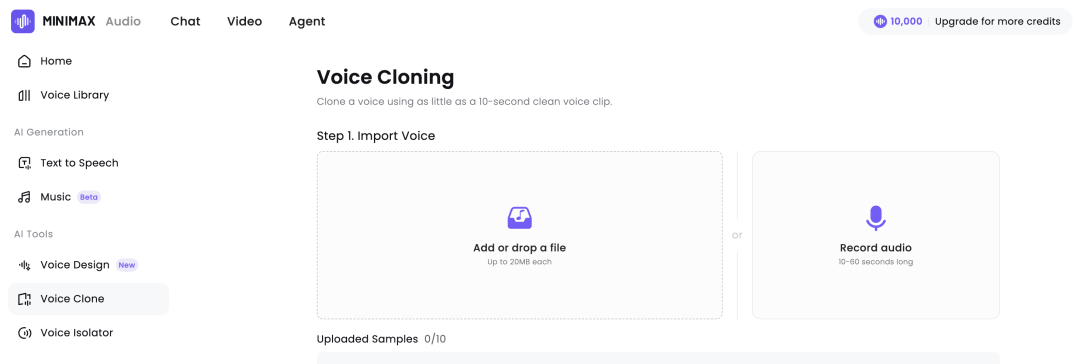Select the Voice Isolator icon

(24, 333)
